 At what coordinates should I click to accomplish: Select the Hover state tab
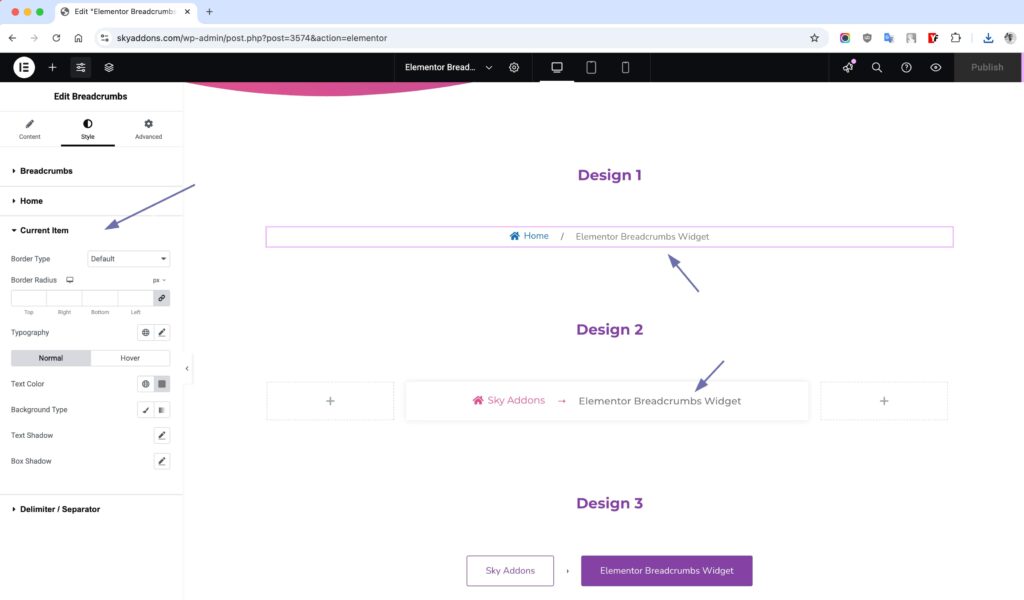[130, 358]
